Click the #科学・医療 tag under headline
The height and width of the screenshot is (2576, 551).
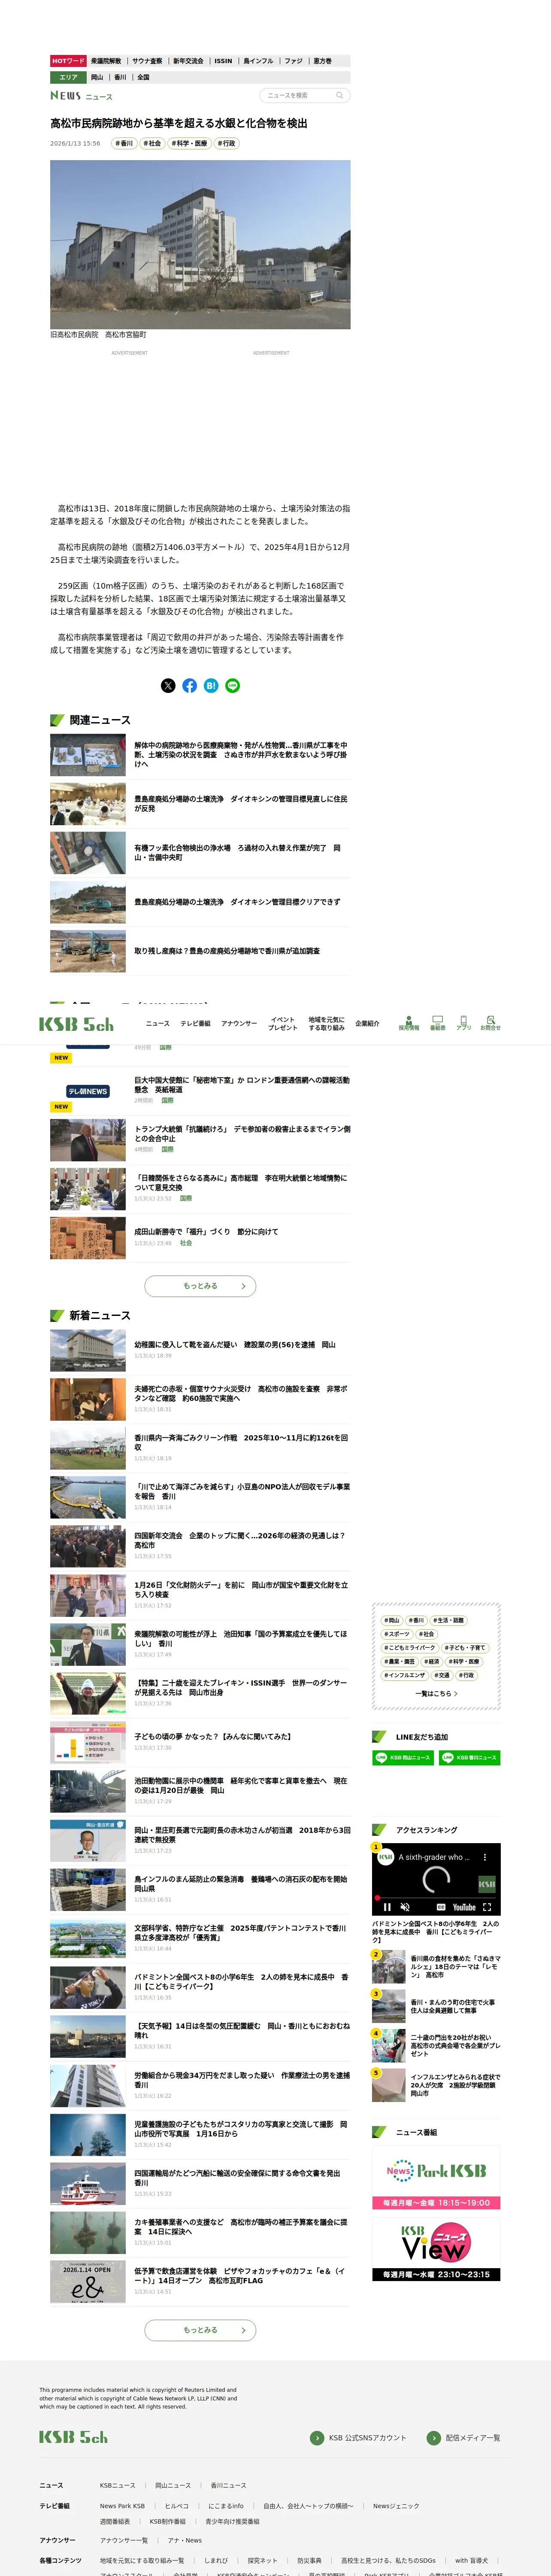tap(189, 143)
